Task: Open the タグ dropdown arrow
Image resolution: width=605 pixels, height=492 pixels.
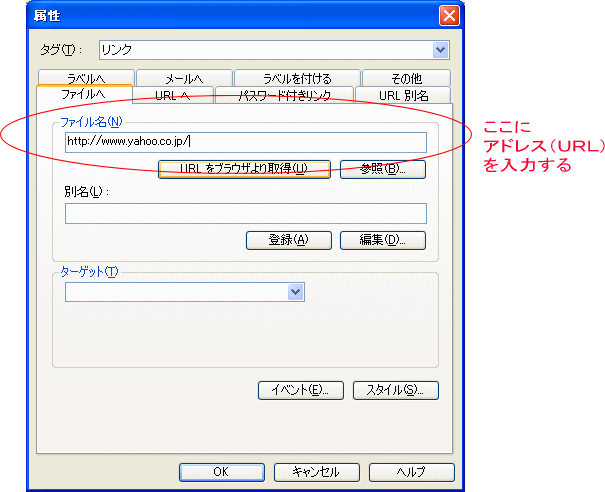Action: [440, 50]
